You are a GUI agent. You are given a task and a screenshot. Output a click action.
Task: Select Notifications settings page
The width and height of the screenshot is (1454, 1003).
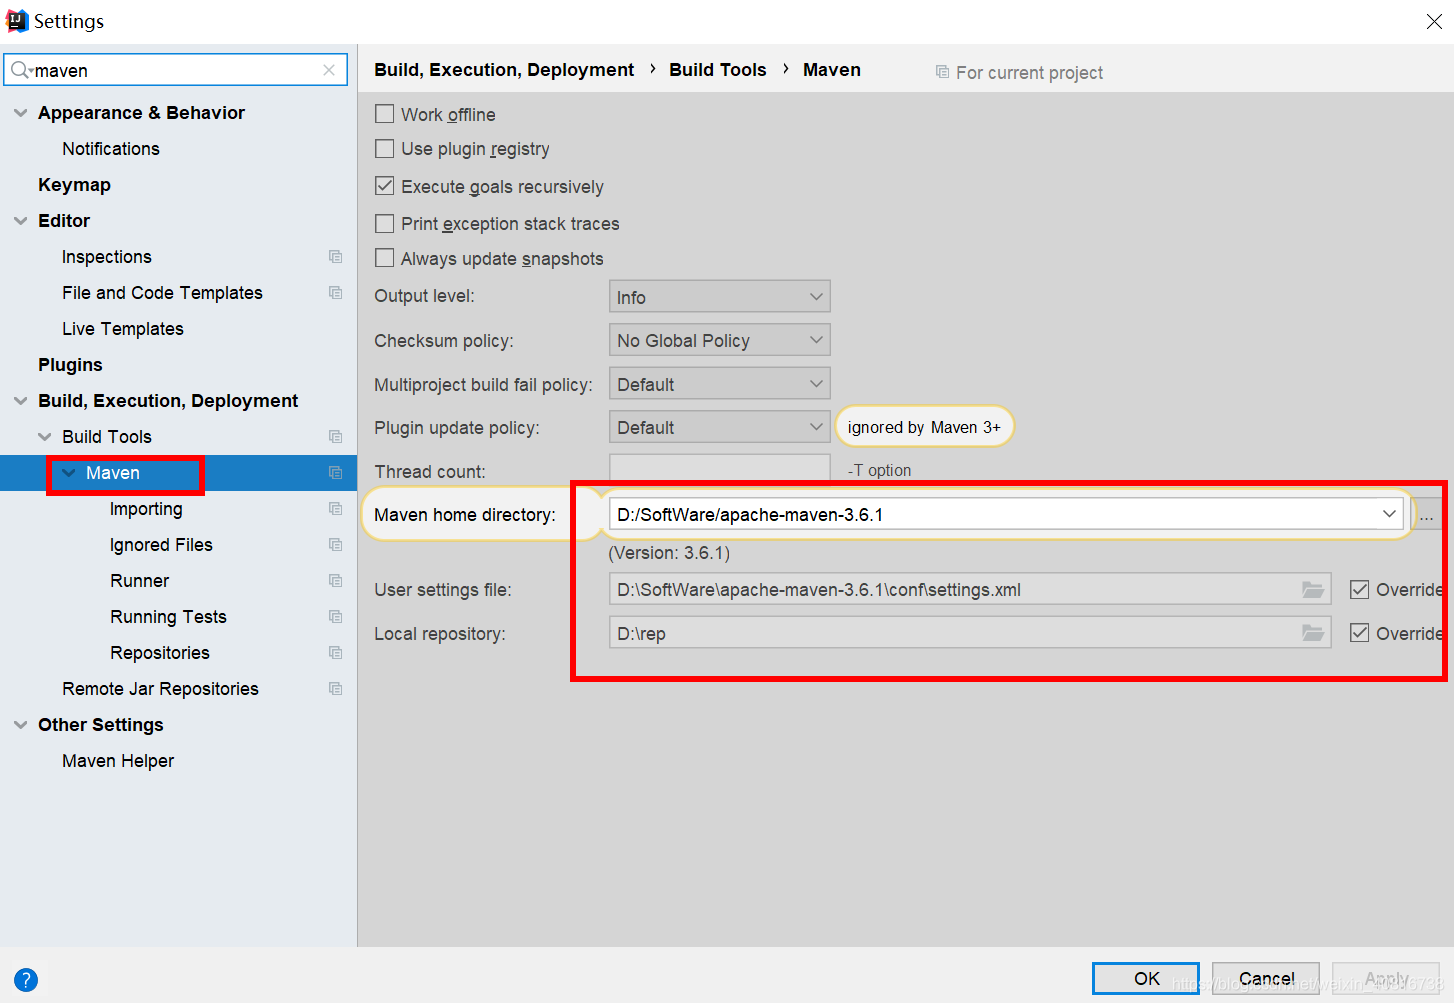[111, 149]
